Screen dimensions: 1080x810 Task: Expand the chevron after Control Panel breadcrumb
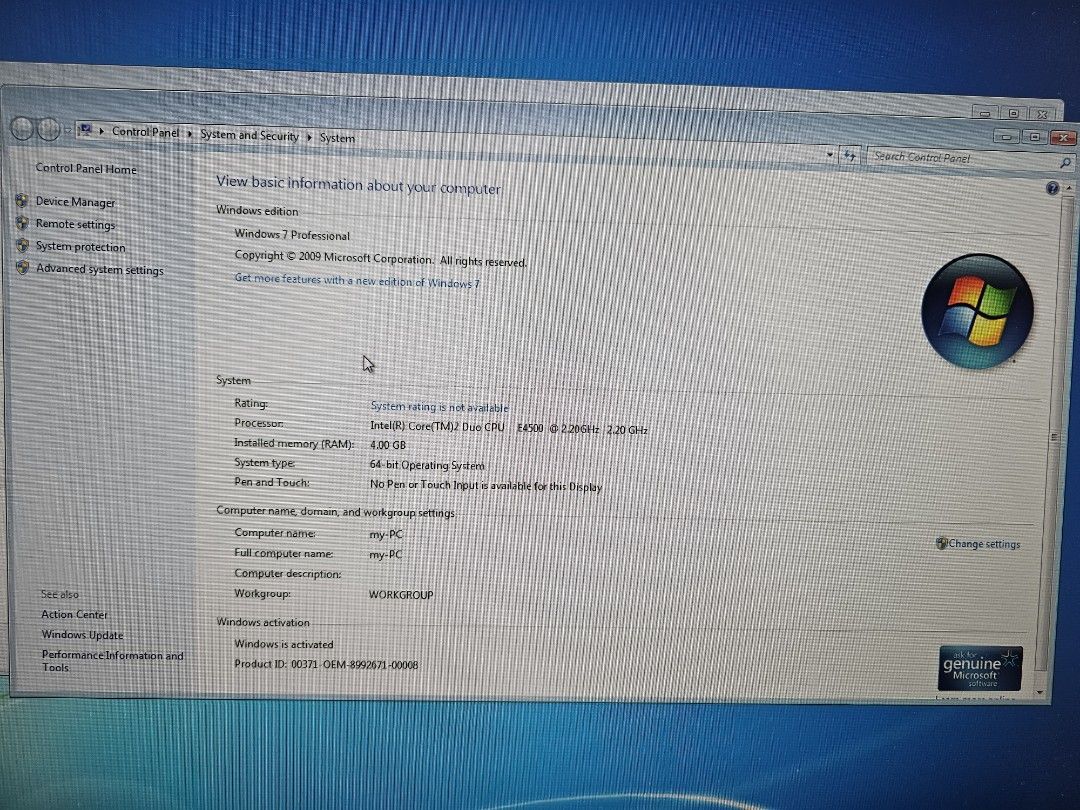(x=188, y=133)
